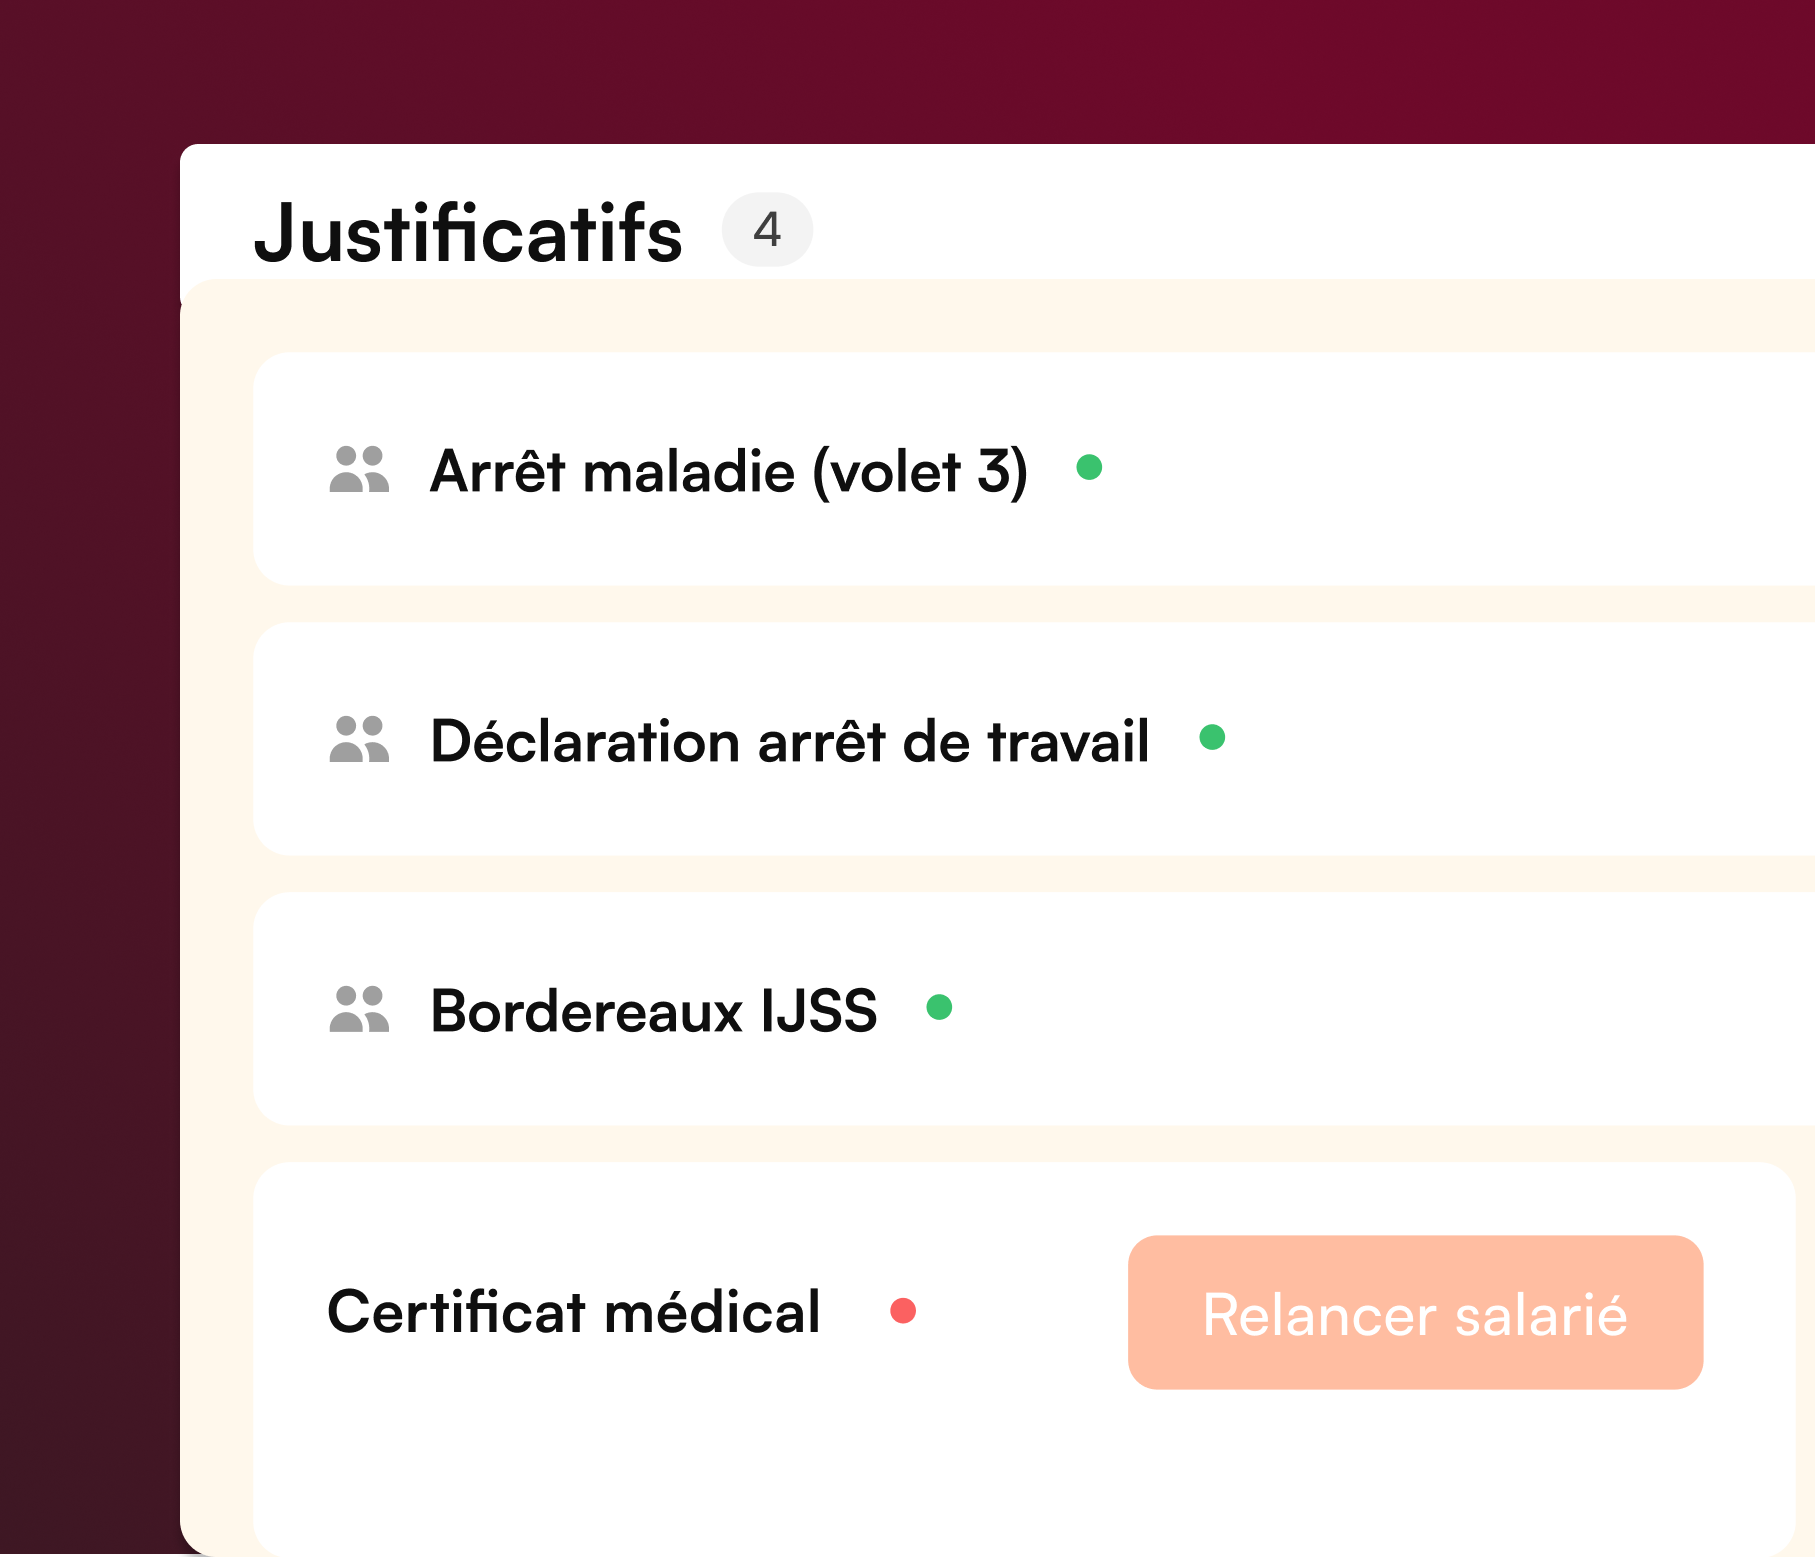Screen dimensions: 1815x1557
Task: Click green status dot for Déclaration arrêt de travail
Action: tap(1212, 737)
